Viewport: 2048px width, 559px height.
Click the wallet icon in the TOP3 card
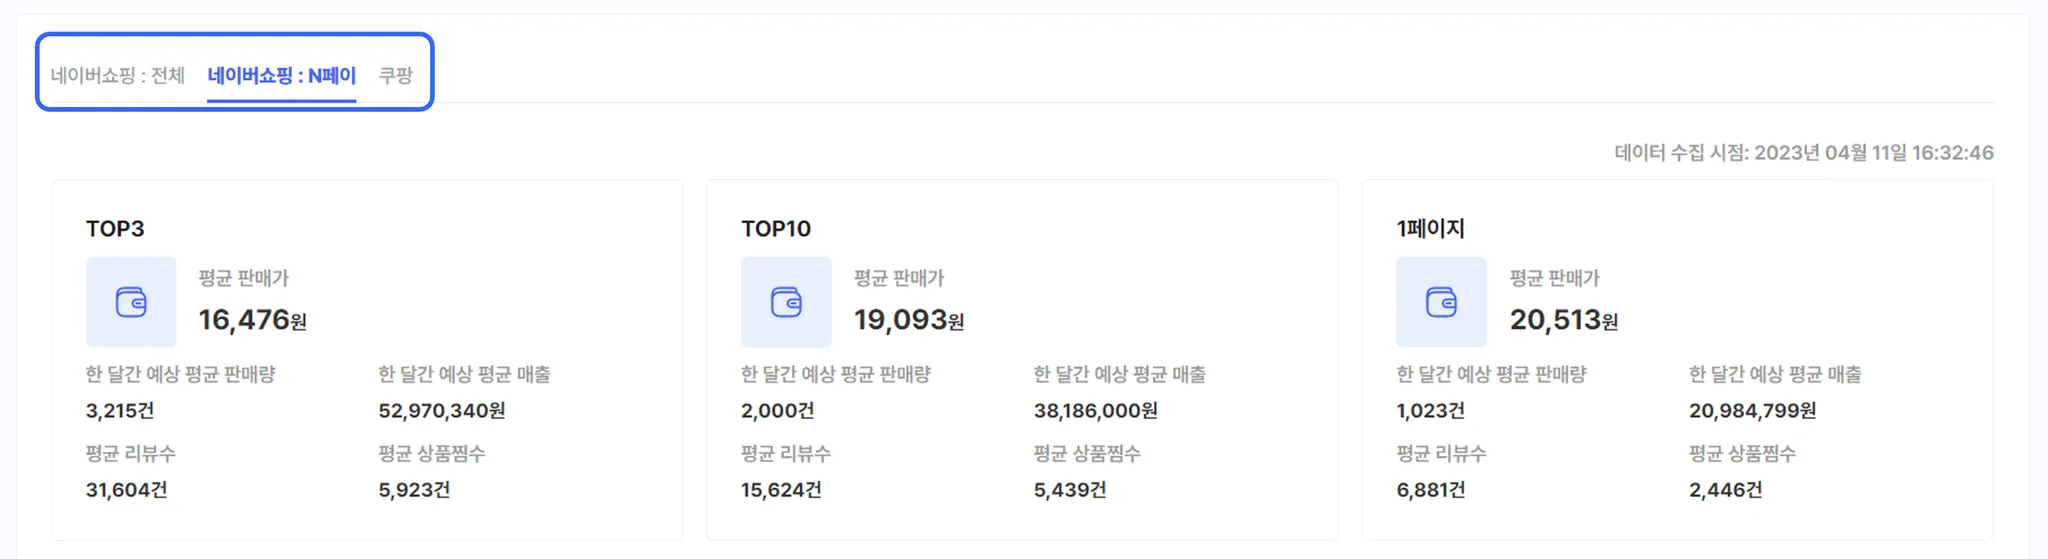click(x=131, y=302)
